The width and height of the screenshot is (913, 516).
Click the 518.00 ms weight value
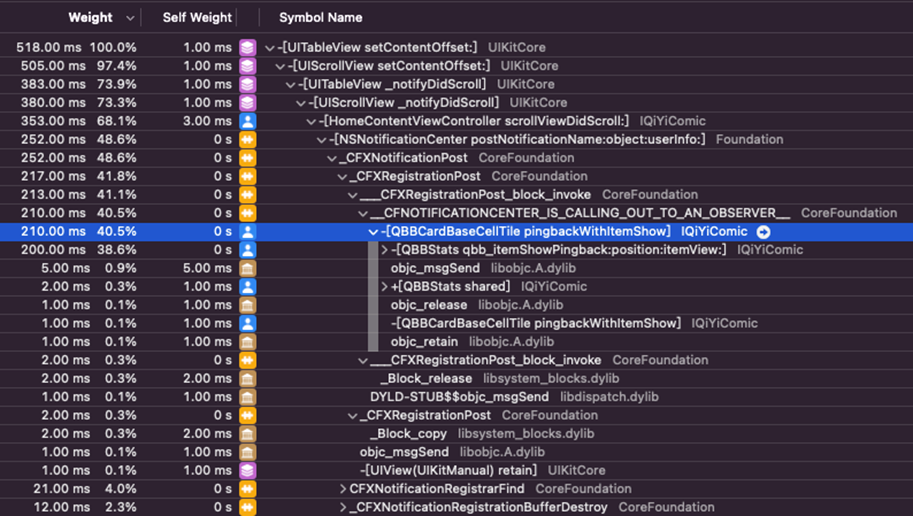tap(51, 47)
